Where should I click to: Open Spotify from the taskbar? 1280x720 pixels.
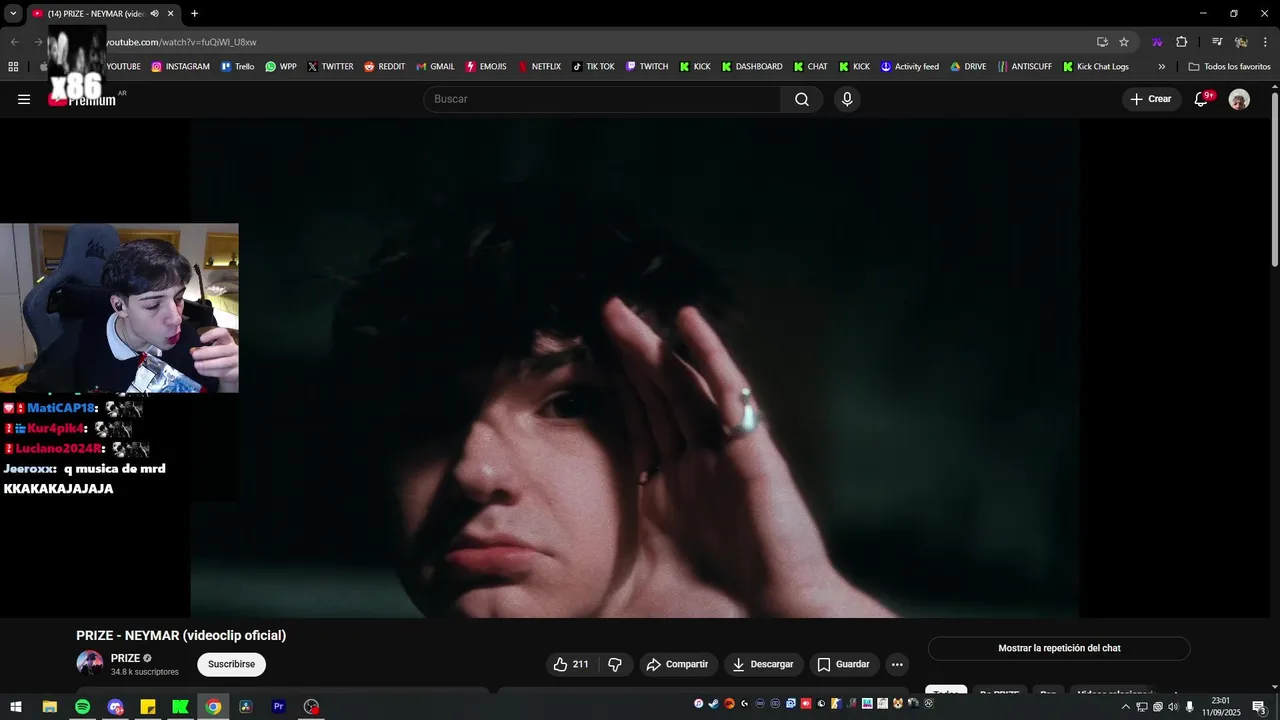(x=82, y=707)
